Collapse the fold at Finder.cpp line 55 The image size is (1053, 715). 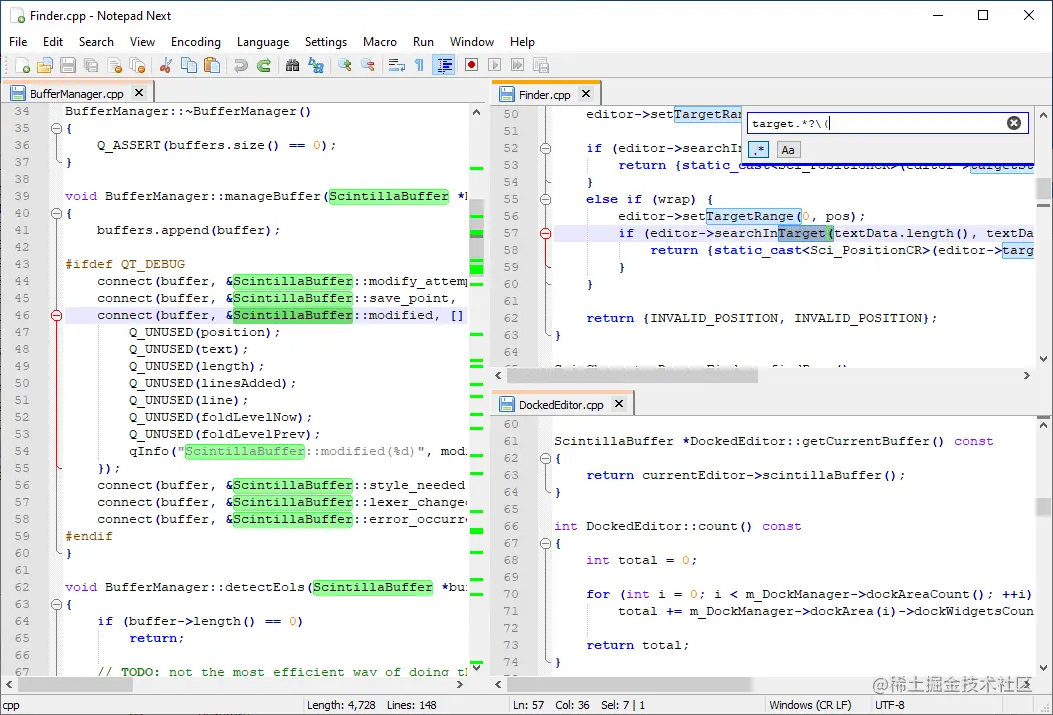pyautogui.click(x=545, y=199)
